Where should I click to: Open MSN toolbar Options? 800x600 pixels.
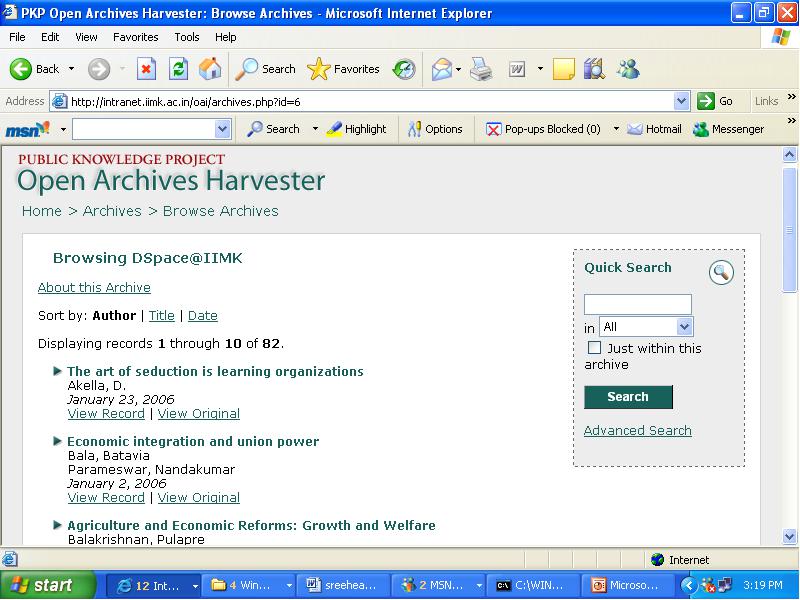(435, 129)
